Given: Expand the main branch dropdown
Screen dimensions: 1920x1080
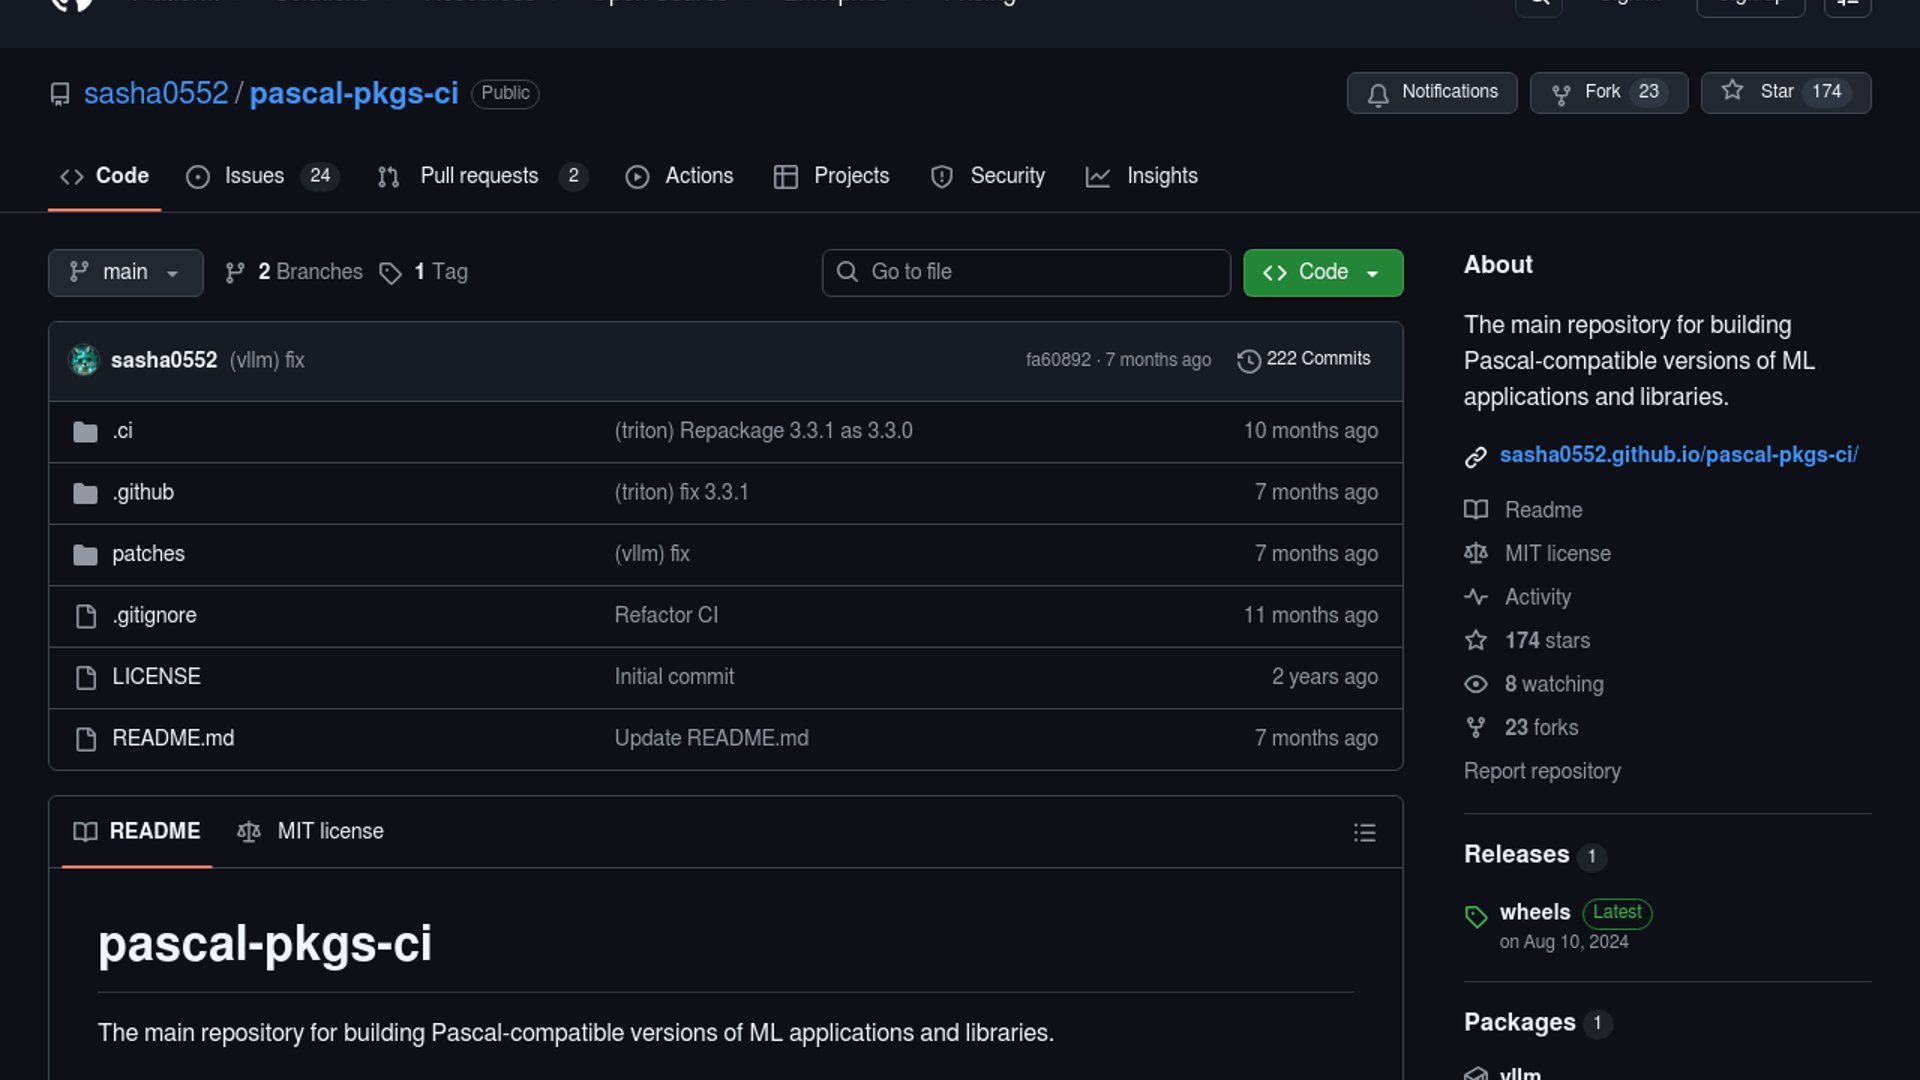Looking at the screenshot, I should (125, 273).
